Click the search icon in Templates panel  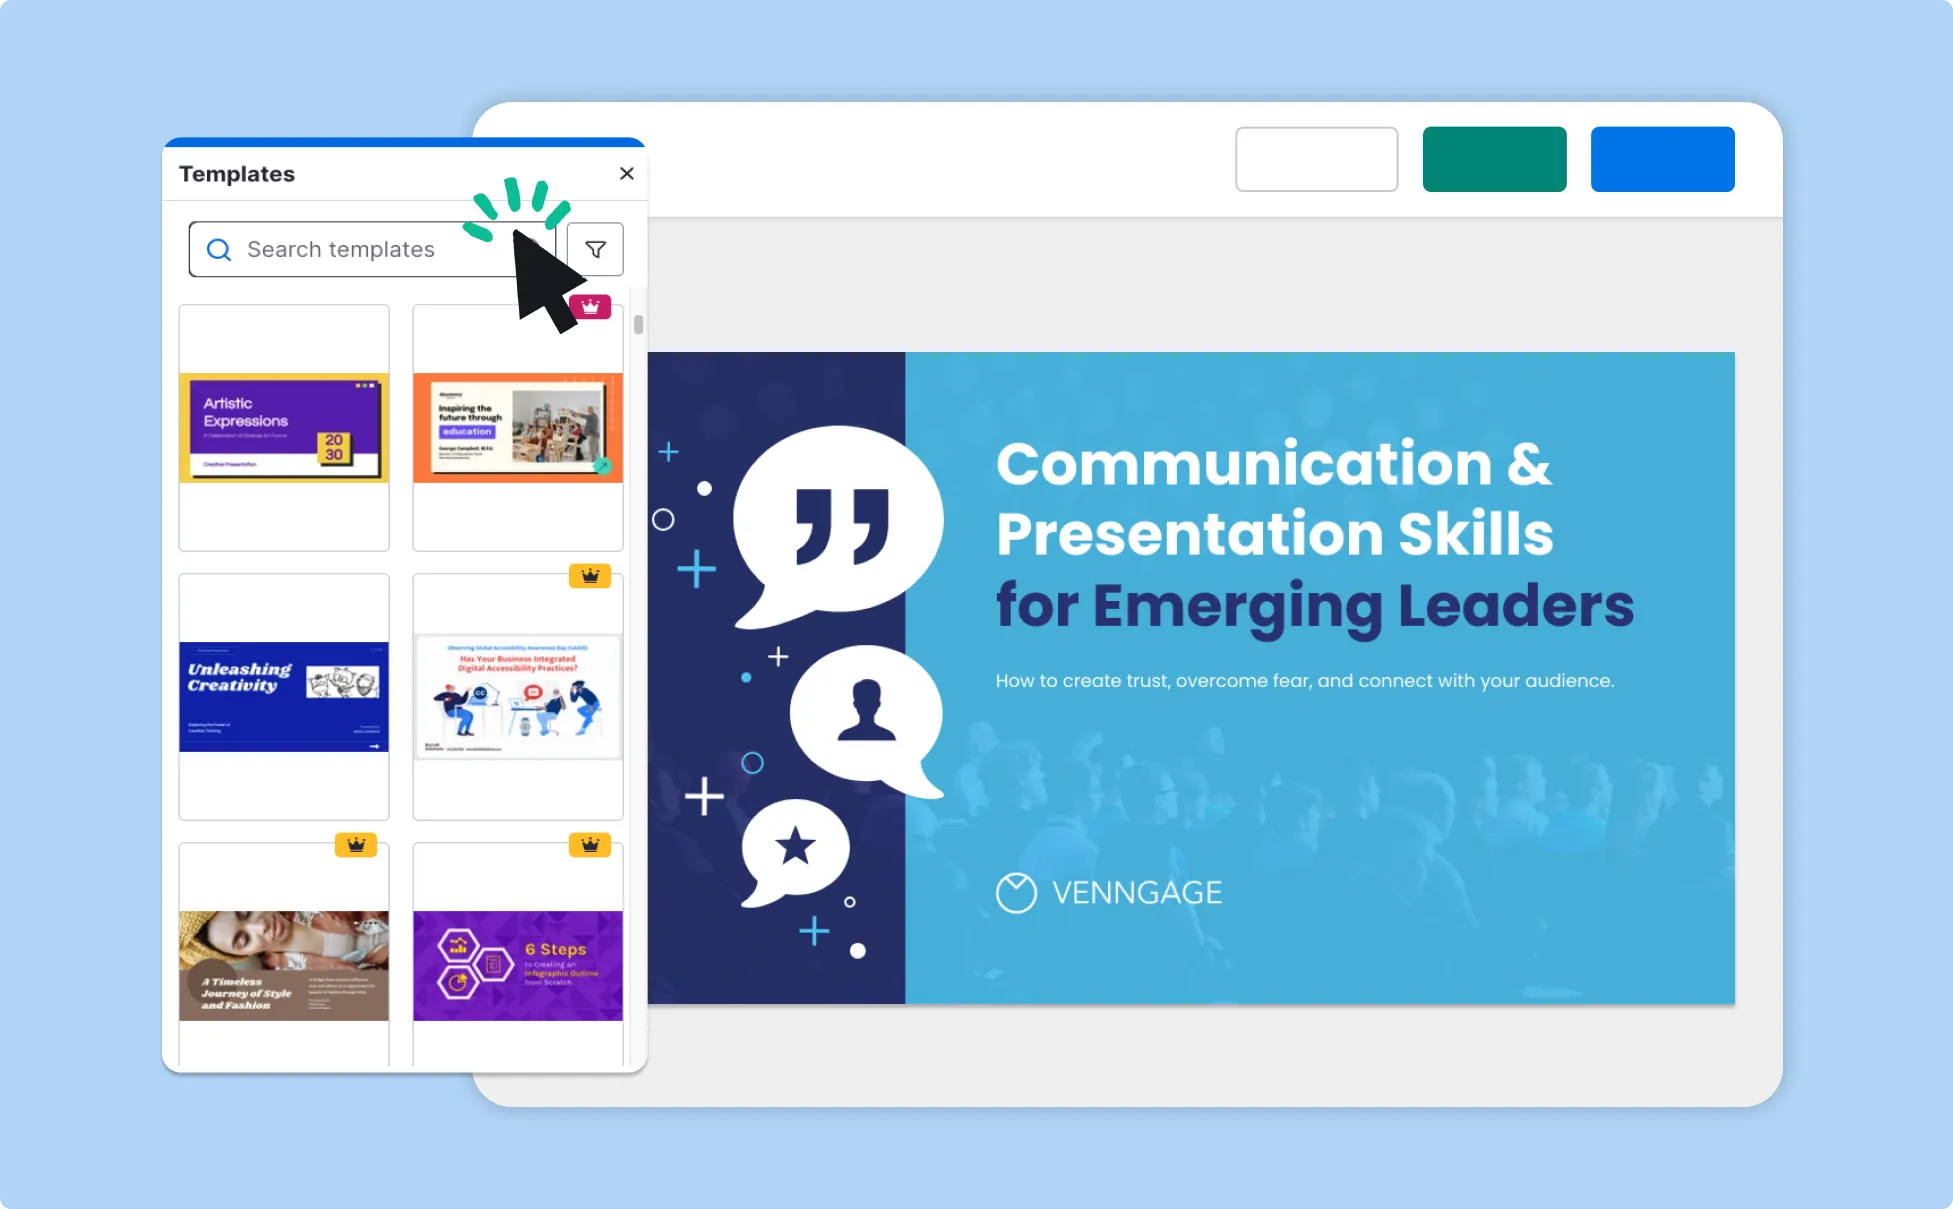(218, 248)
